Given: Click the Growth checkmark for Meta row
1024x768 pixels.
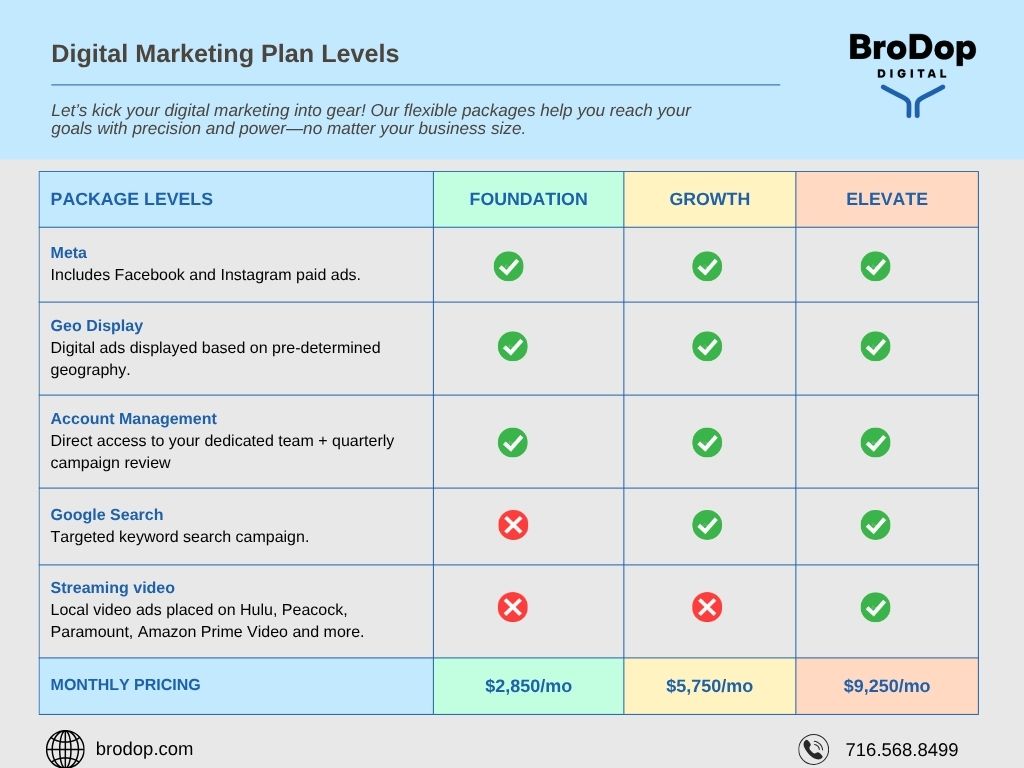Looking at the screenshot, I should coord(707,266).
